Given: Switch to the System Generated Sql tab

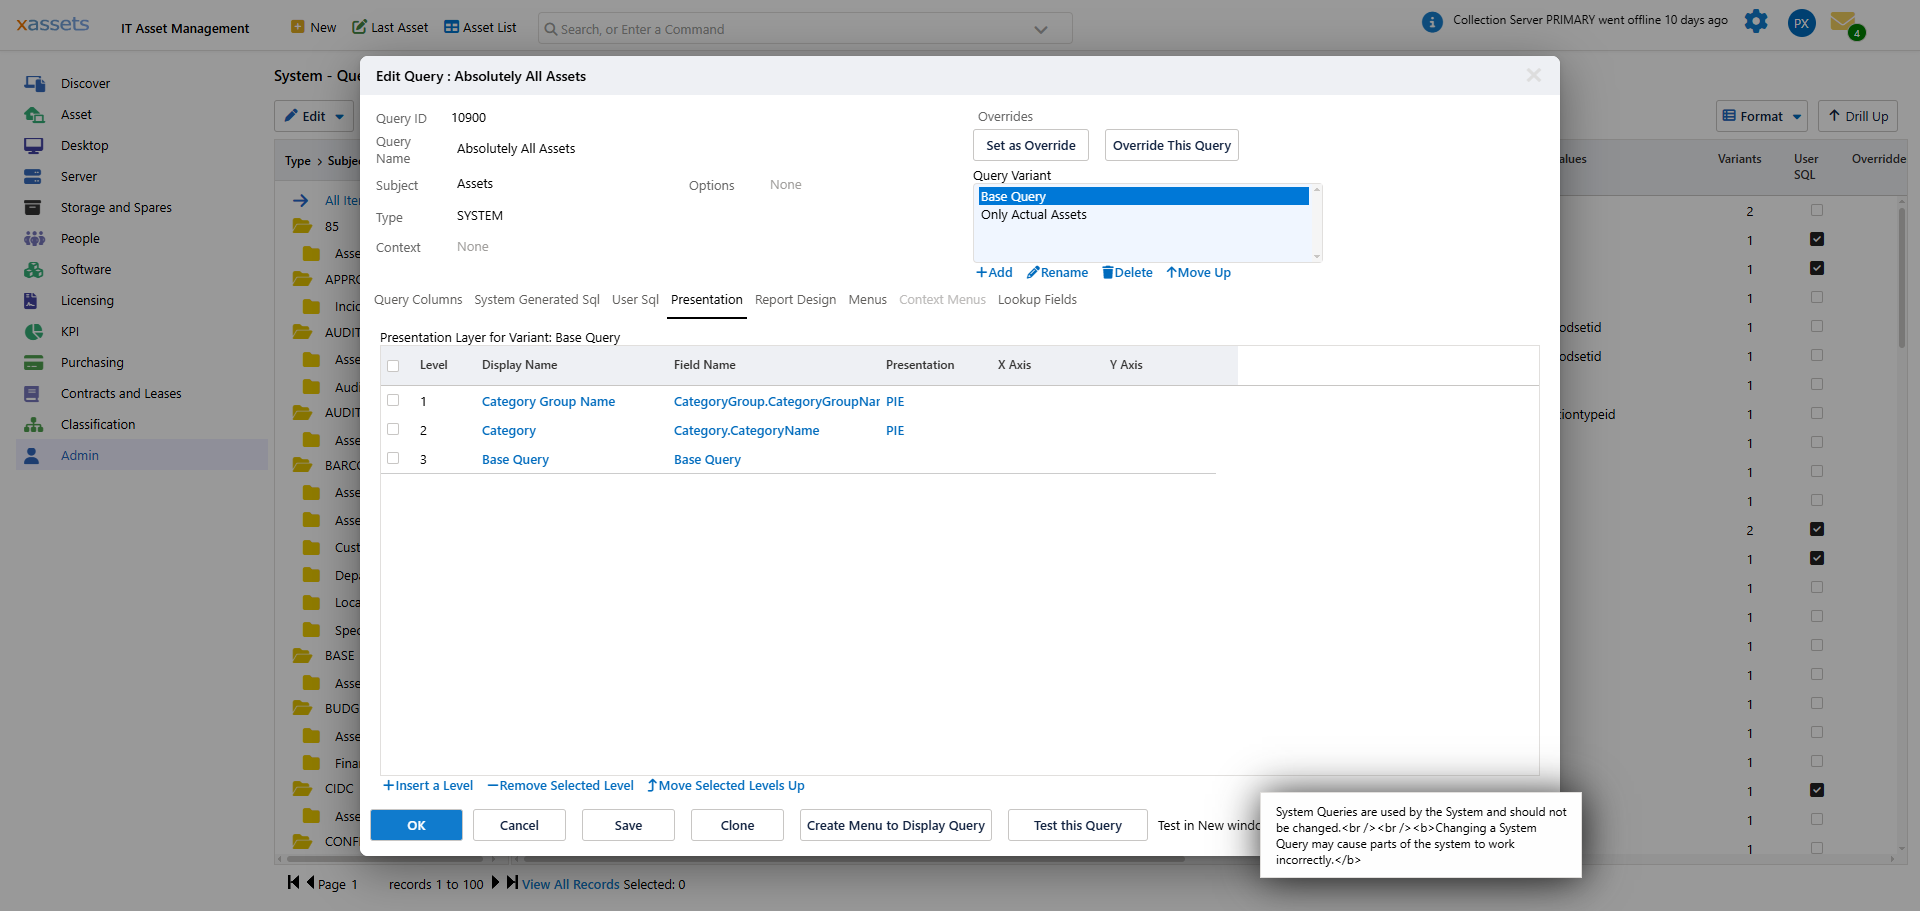Looking at the screenshot, I should pyautogui.click(x=536, y=299).
